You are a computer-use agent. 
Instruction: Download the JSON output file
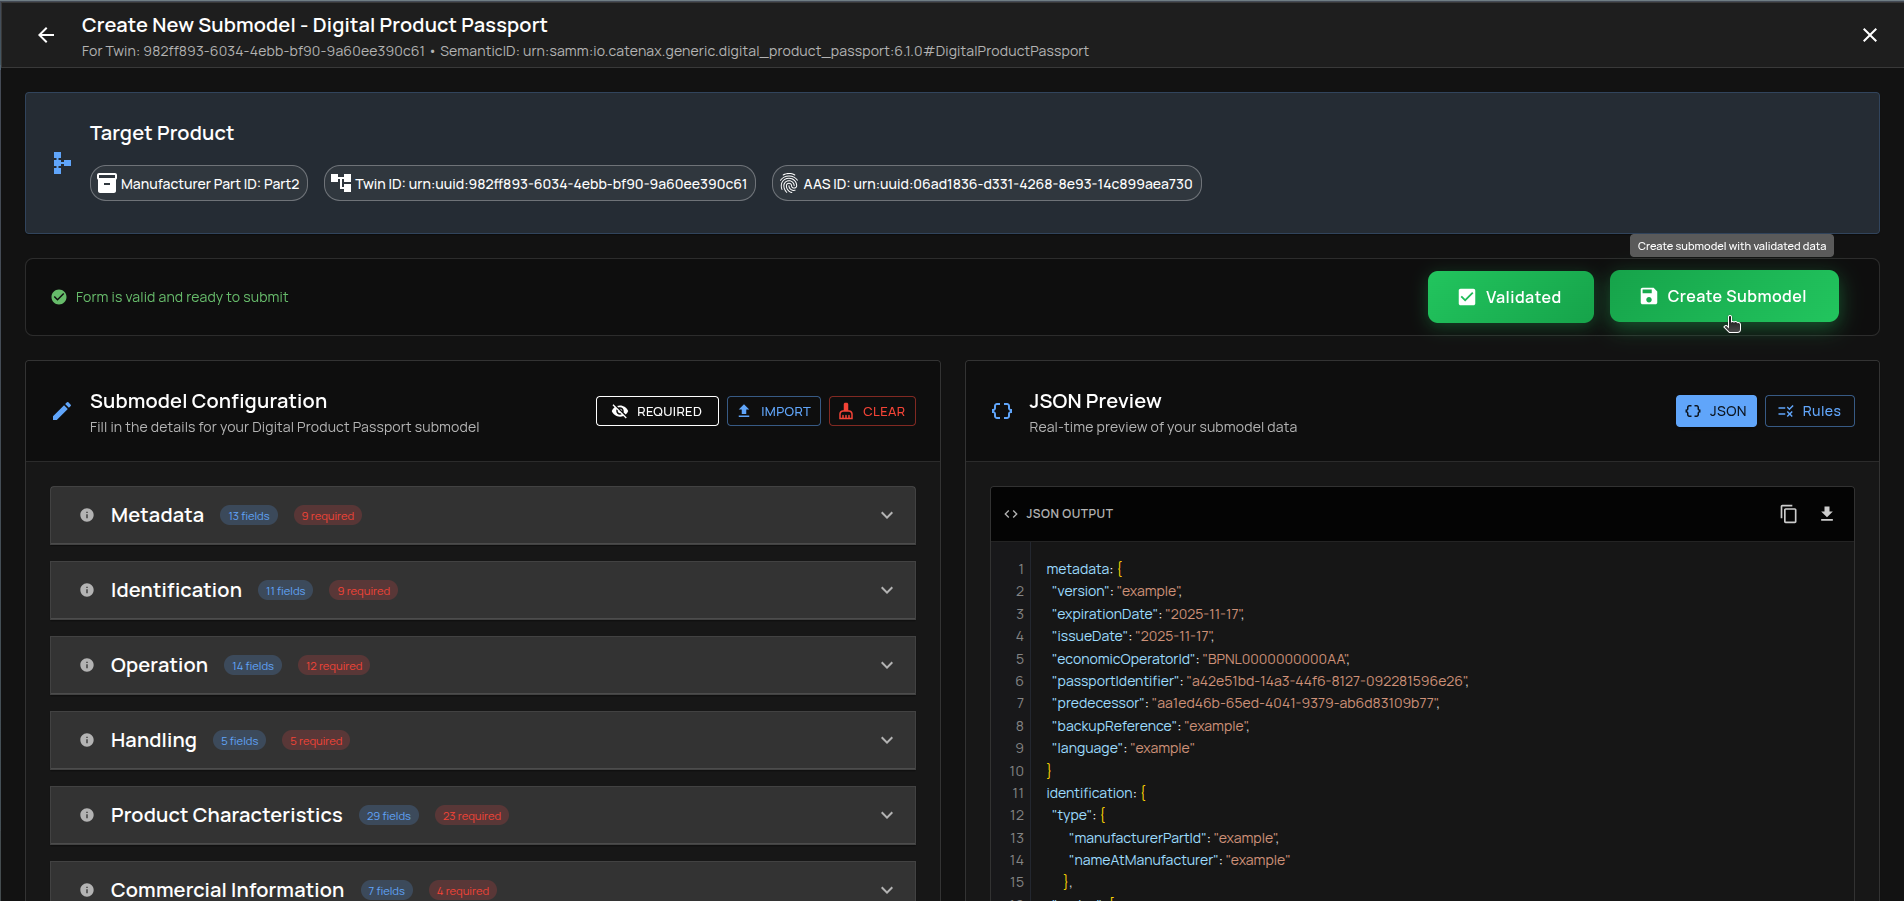click(1827, 513)
